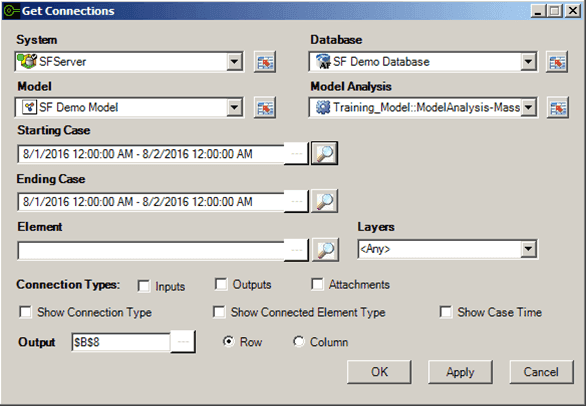This screenshot has height=406, width=586.
Task: Enable the Attachments connection type checkbox
Action: 317,284
